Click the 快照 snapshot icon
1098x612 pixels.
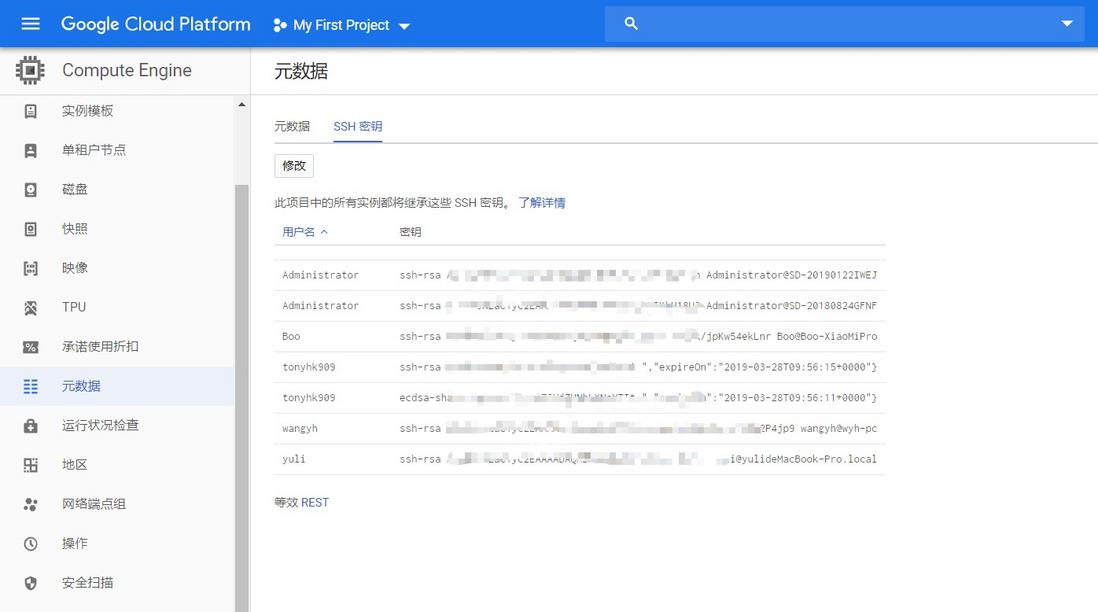[31, 229]
